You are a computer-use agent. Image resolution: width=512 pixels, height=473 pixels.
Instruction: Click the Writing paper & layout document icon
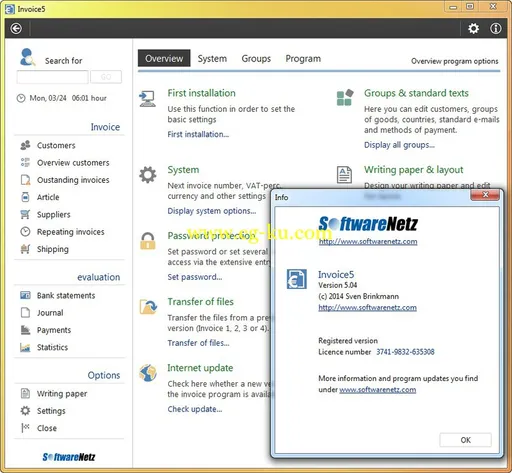[344, 175]
